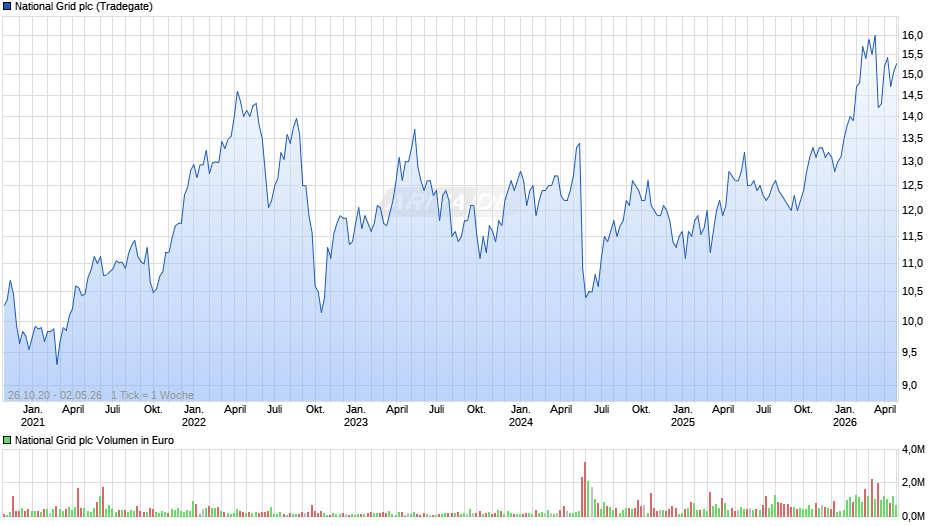Click the 'Okt.' label before Jan. 2025

tap(641, 410)
